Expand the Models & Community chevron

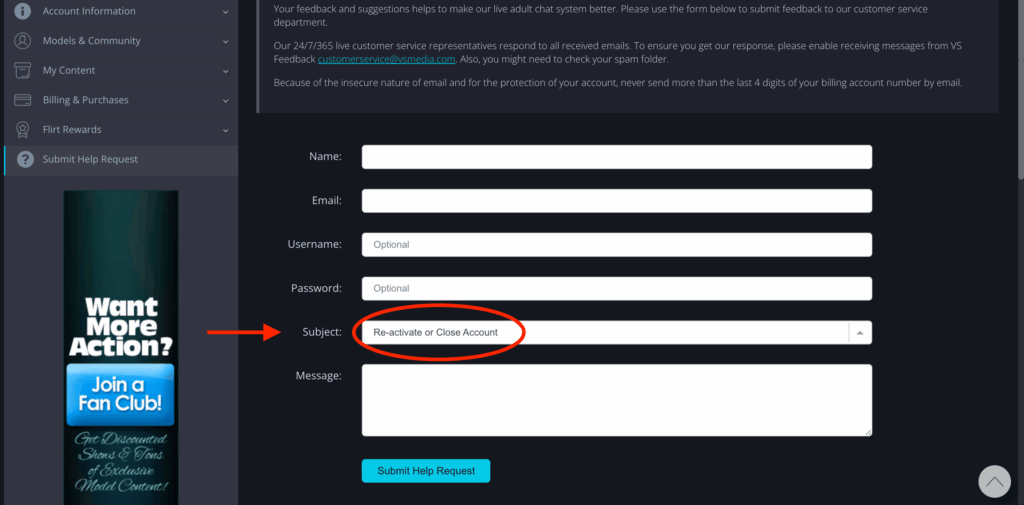[225, 42]
